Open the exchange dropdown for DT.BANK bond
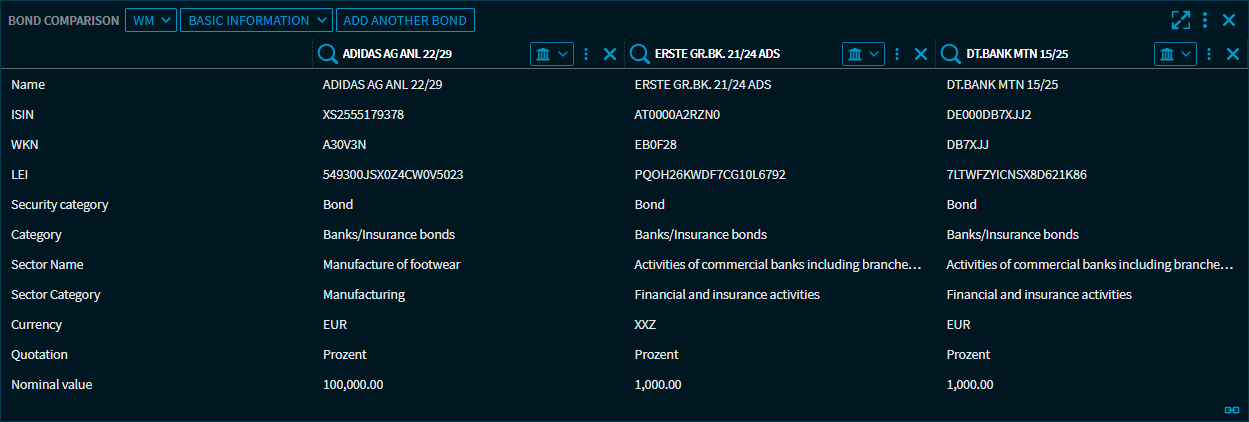The height and width of the screenshot is (422, 1249). [x=1176, y=54]
